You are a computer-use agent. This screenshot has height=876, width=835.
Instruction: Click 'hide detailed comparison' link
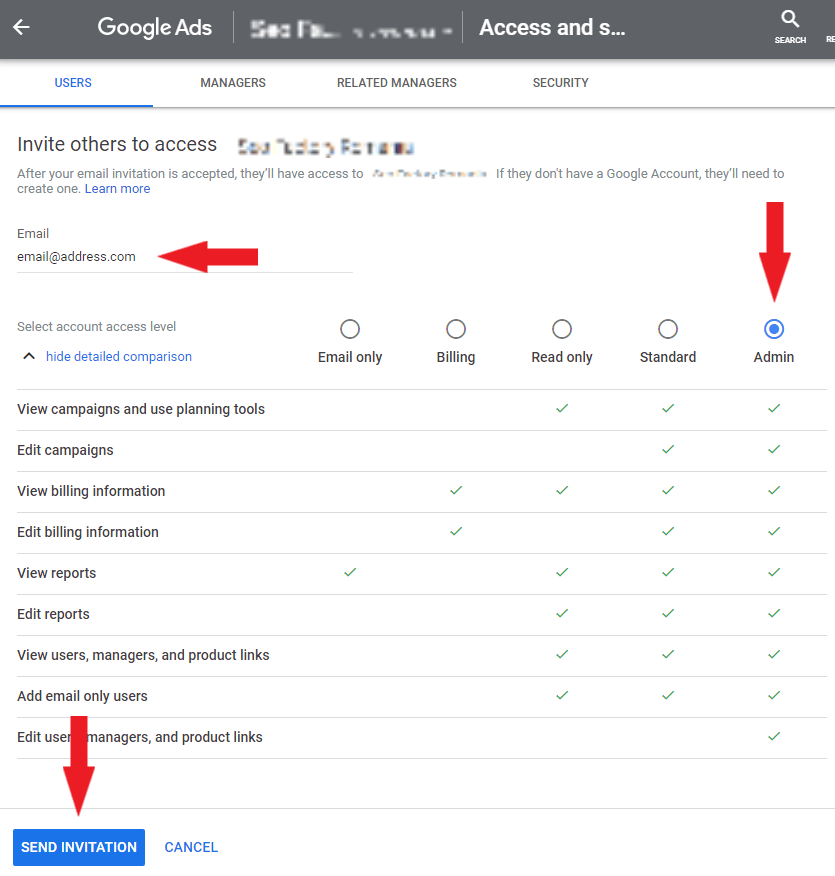(119, 356)
